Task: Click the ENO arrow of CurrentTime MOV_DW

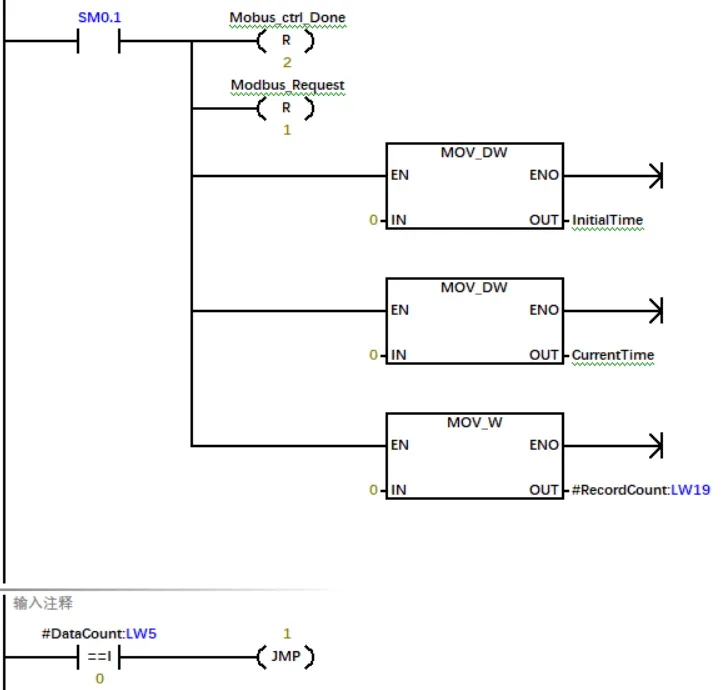Action: pyautogui.click(x=656, y=311)
